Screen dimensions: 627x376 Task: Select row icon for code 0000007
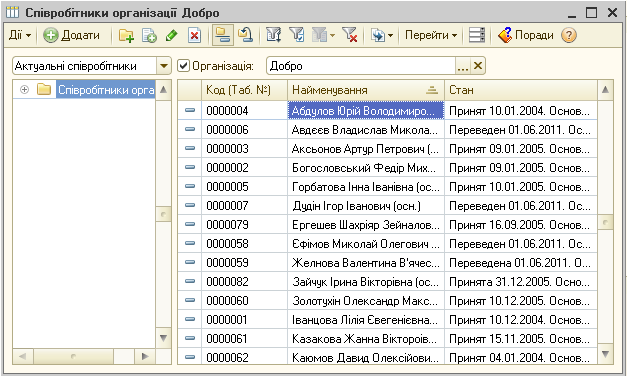(190, 205)
